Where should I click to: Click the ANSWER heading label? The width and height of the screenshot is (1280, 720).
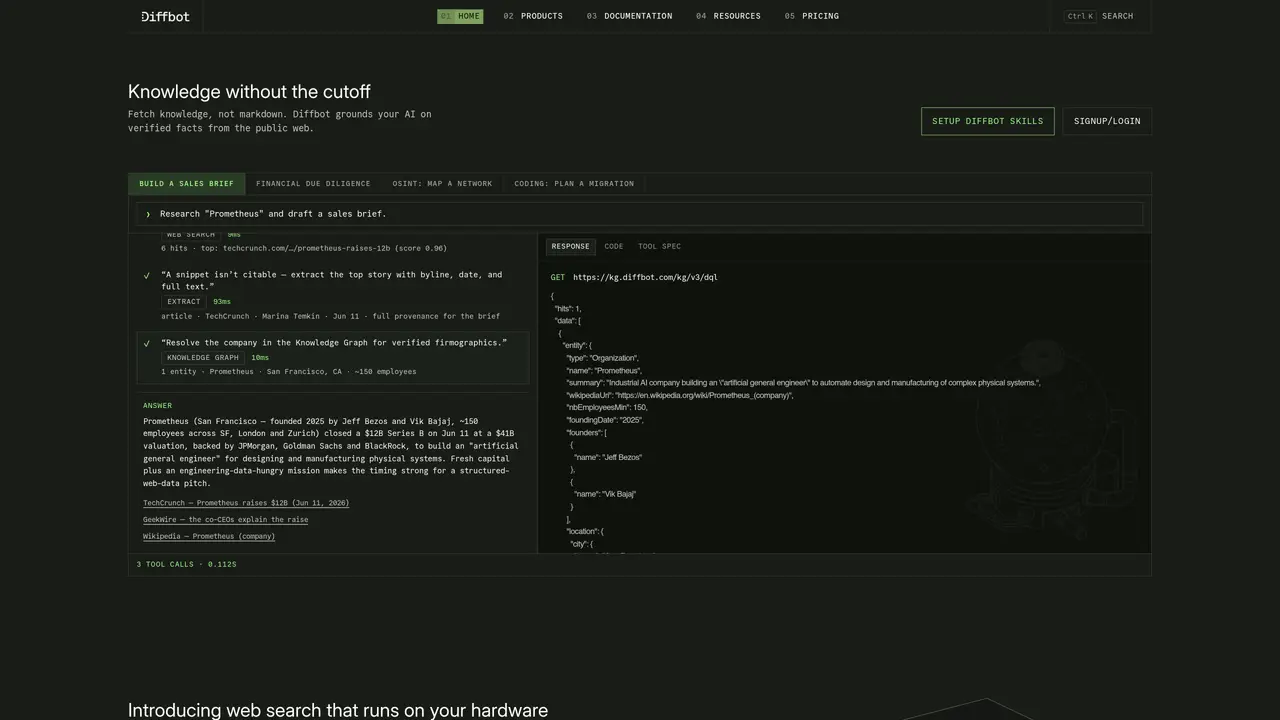[158, 405]
